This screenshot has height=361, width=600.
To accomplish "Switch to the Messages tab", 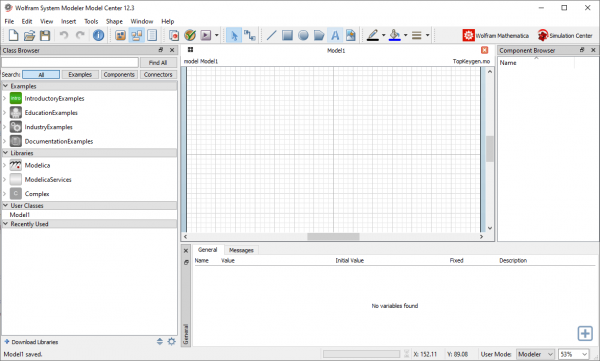I will pos(241,250).
